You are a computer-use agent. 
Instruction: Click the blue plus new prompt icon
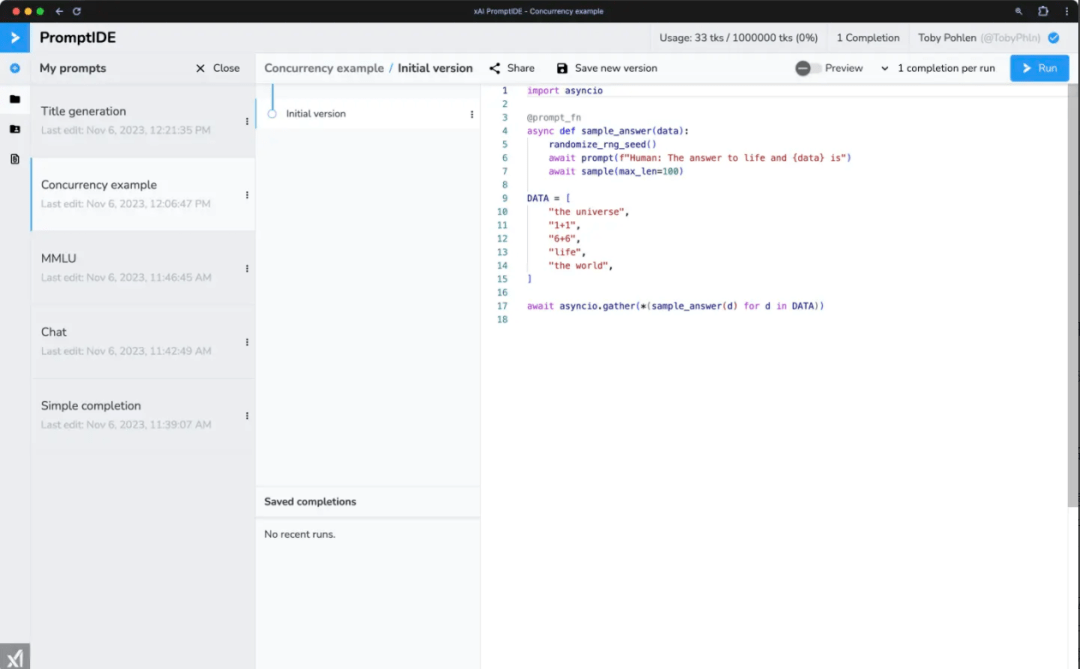[x=15, y=69]
